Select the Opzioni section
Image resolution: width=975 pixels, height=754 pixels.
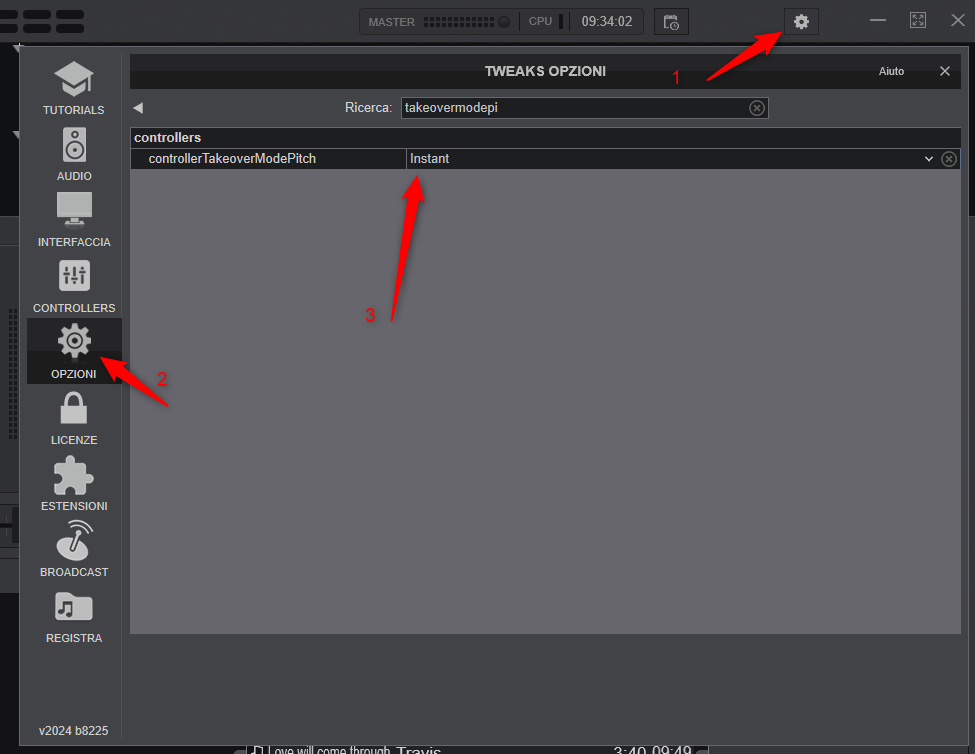tap(73, 351)
